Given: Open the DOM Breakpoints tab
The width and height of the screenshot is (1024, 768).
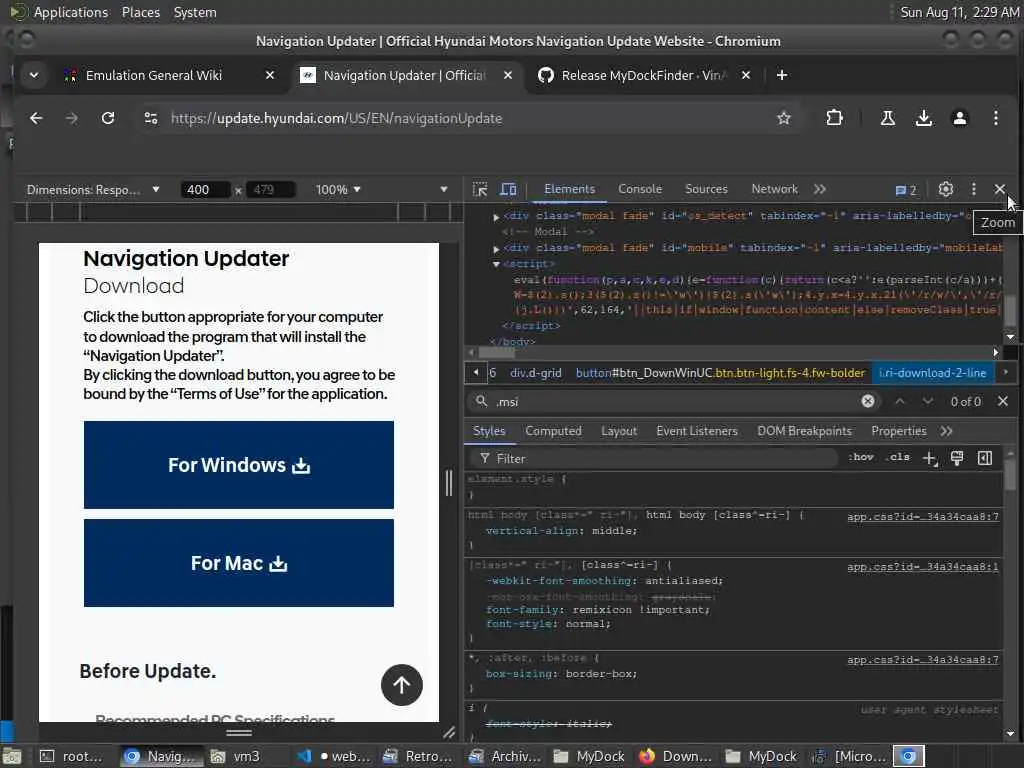Looking at the screenshot, I should pyautogui.click(x=805, y=431).
